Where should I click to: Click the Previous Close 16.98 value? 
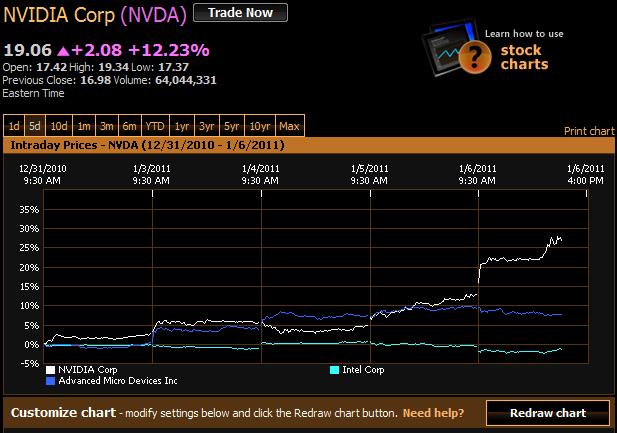(96, 80)
